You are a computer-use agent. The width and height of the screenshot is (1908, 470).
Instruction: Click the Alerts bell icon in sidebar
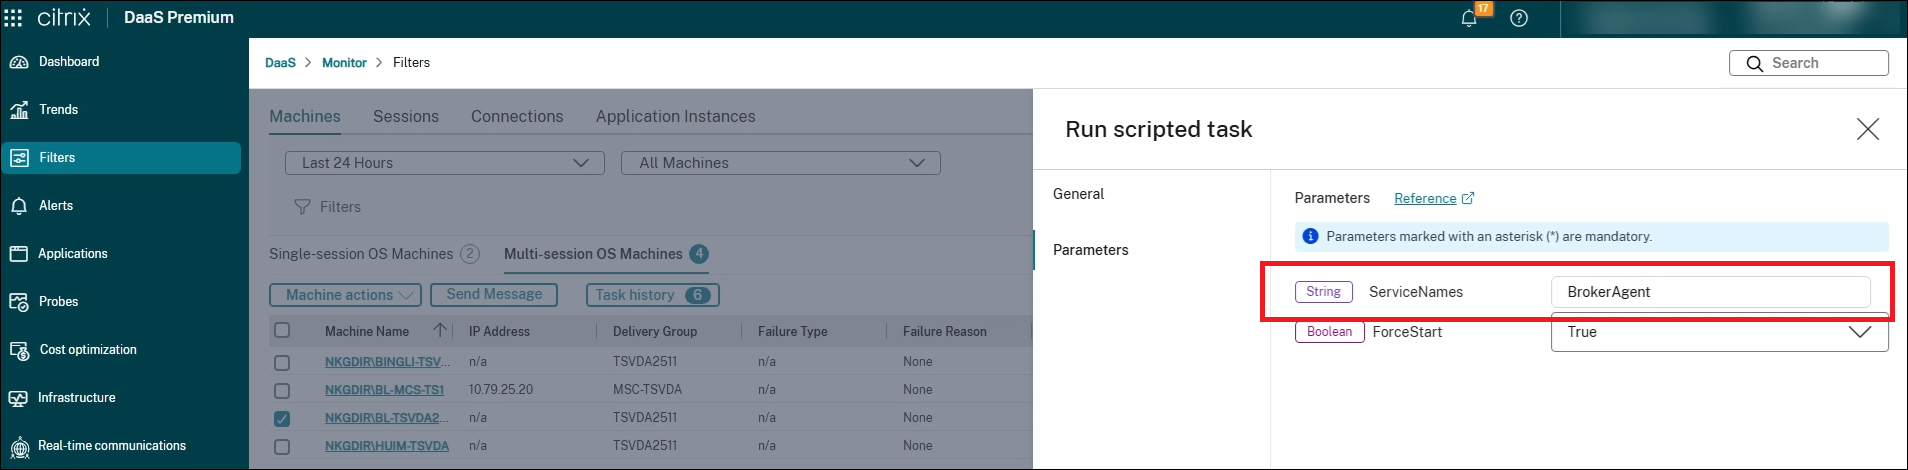19,206
